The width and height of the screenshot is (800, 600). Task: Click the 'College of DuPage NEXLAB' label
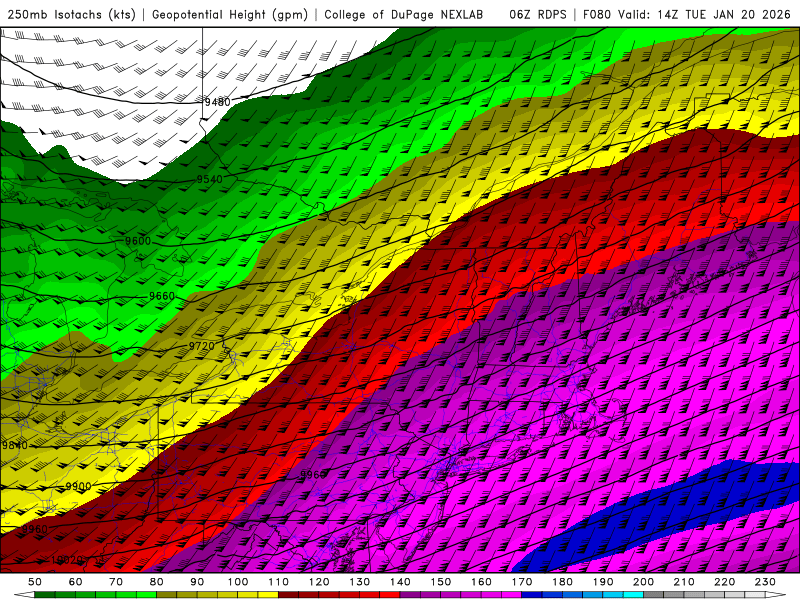pos(404,14)
